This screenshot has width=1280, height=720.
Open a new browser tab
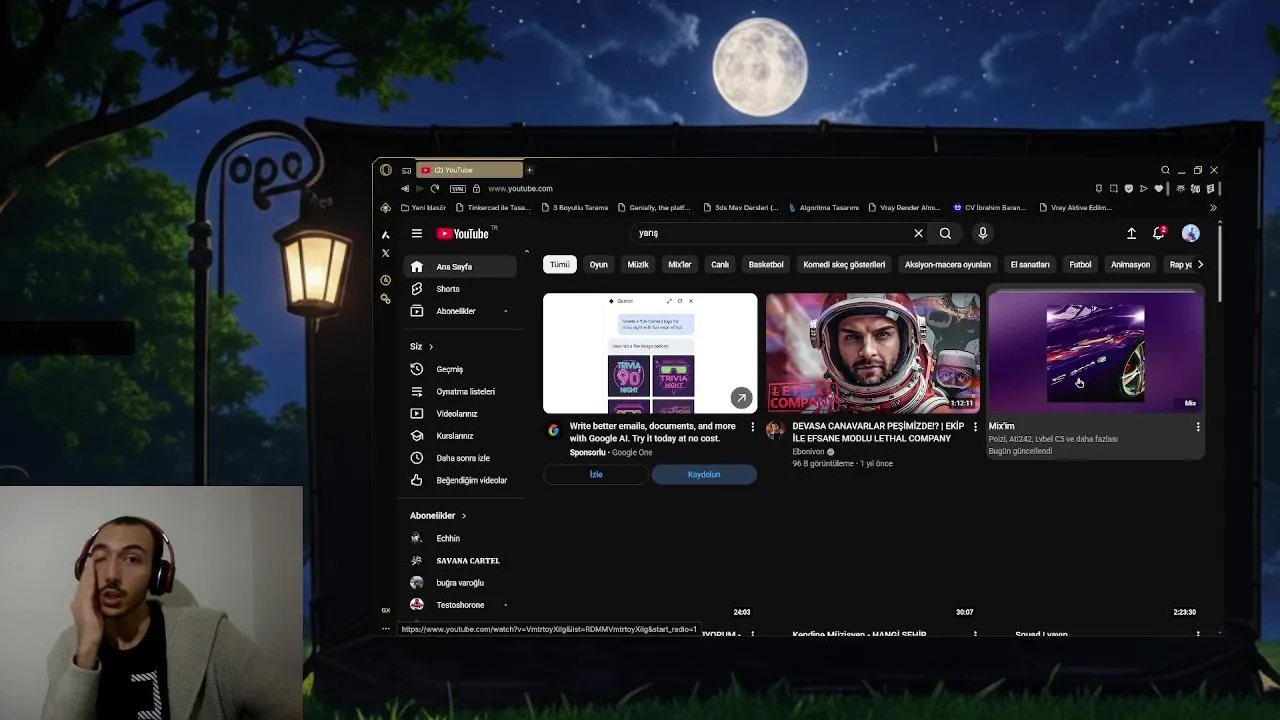529,170
